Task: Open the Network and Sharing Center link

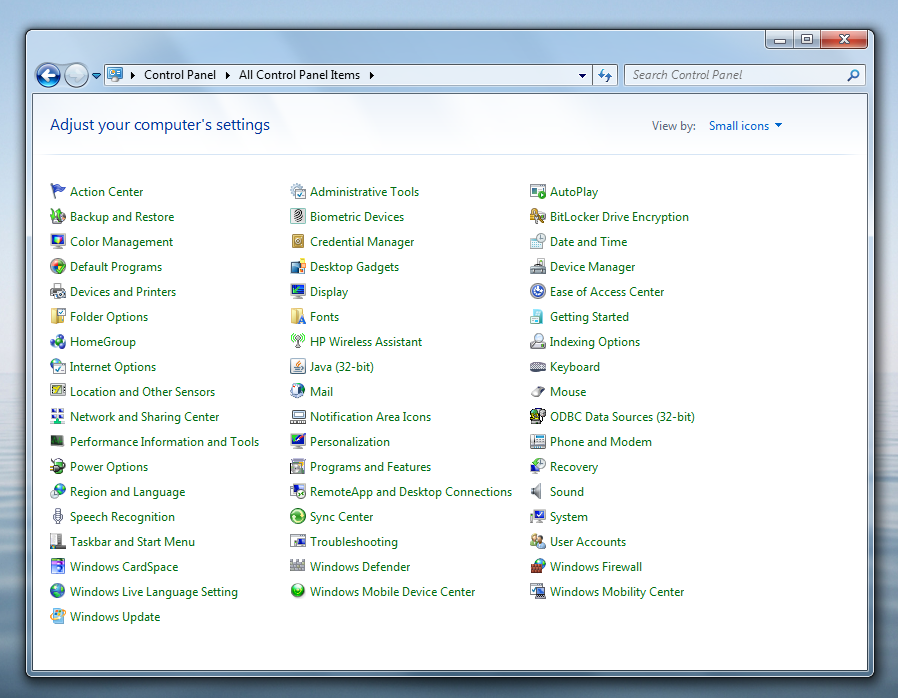Action: click(144, 417)
